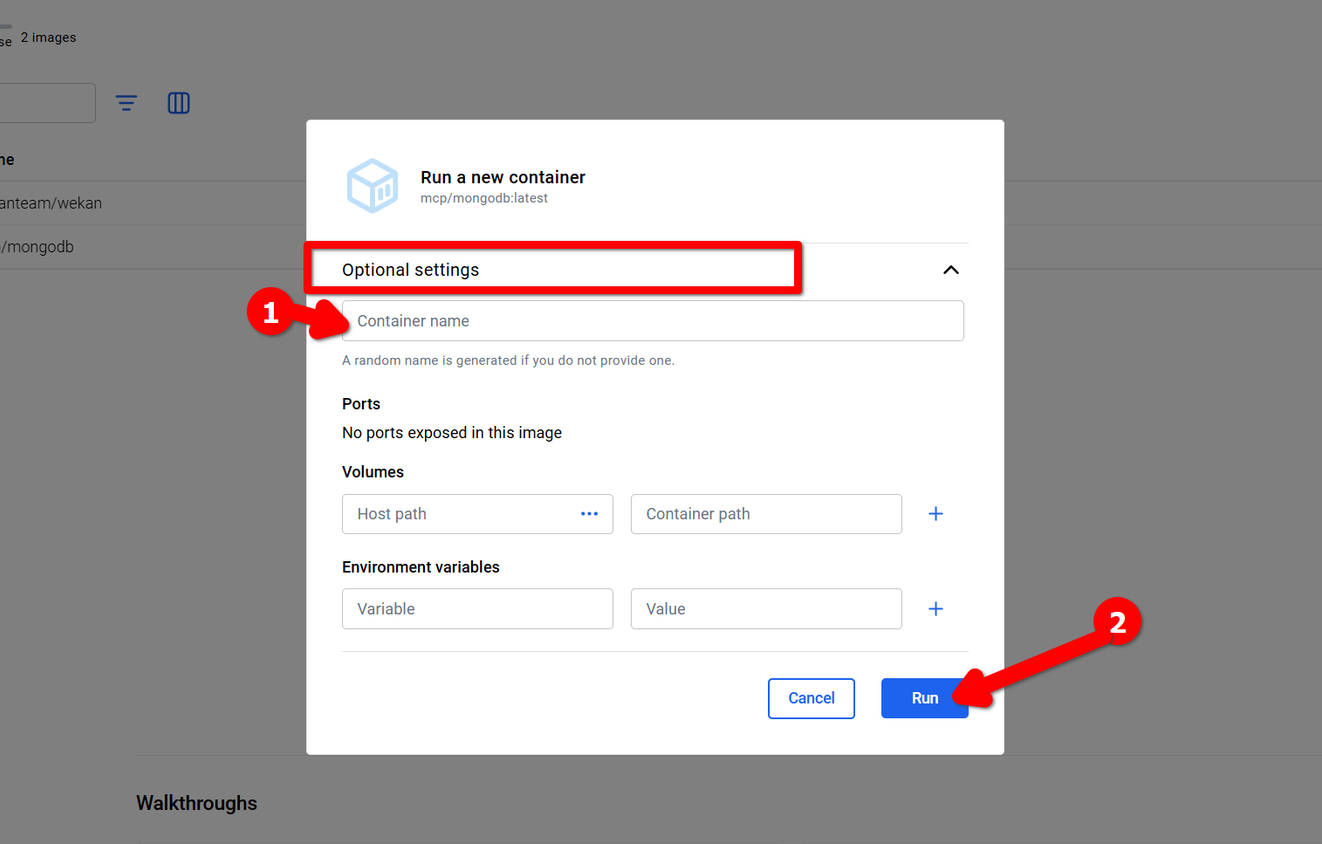Click the Variable input field

(477, 609)
